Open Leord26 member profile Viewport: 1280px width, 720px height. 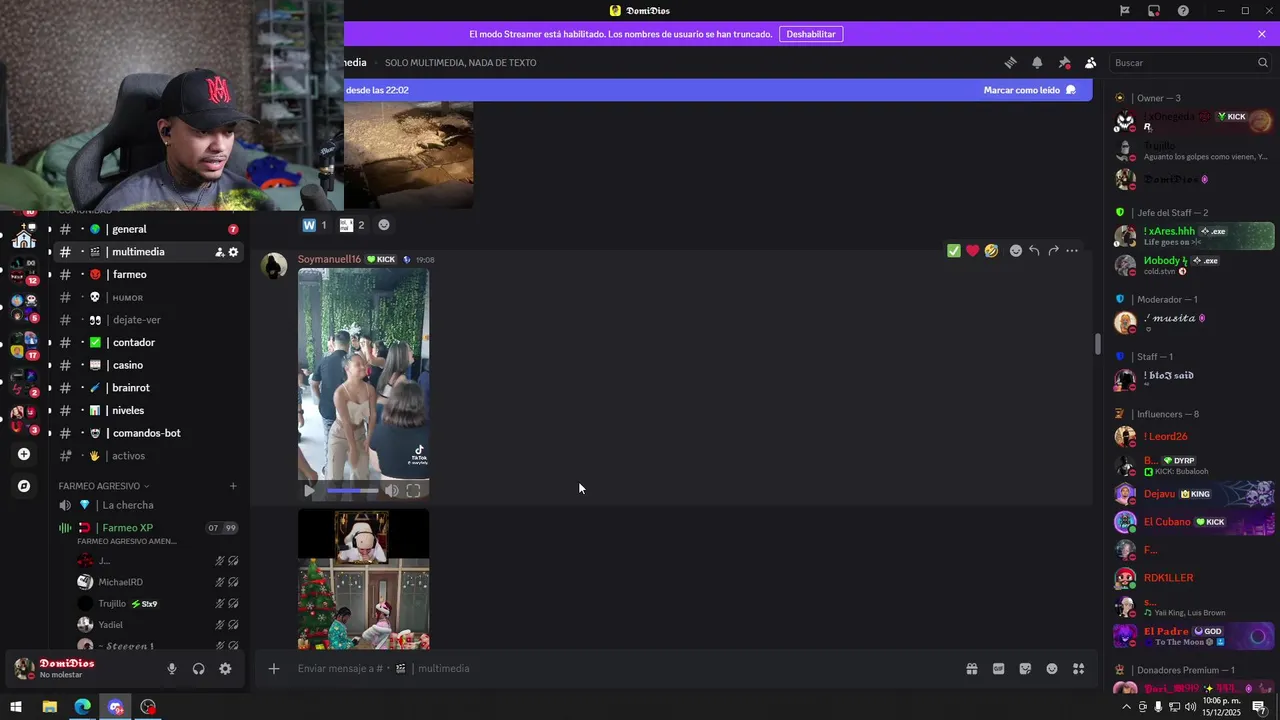pos(1193,436)
